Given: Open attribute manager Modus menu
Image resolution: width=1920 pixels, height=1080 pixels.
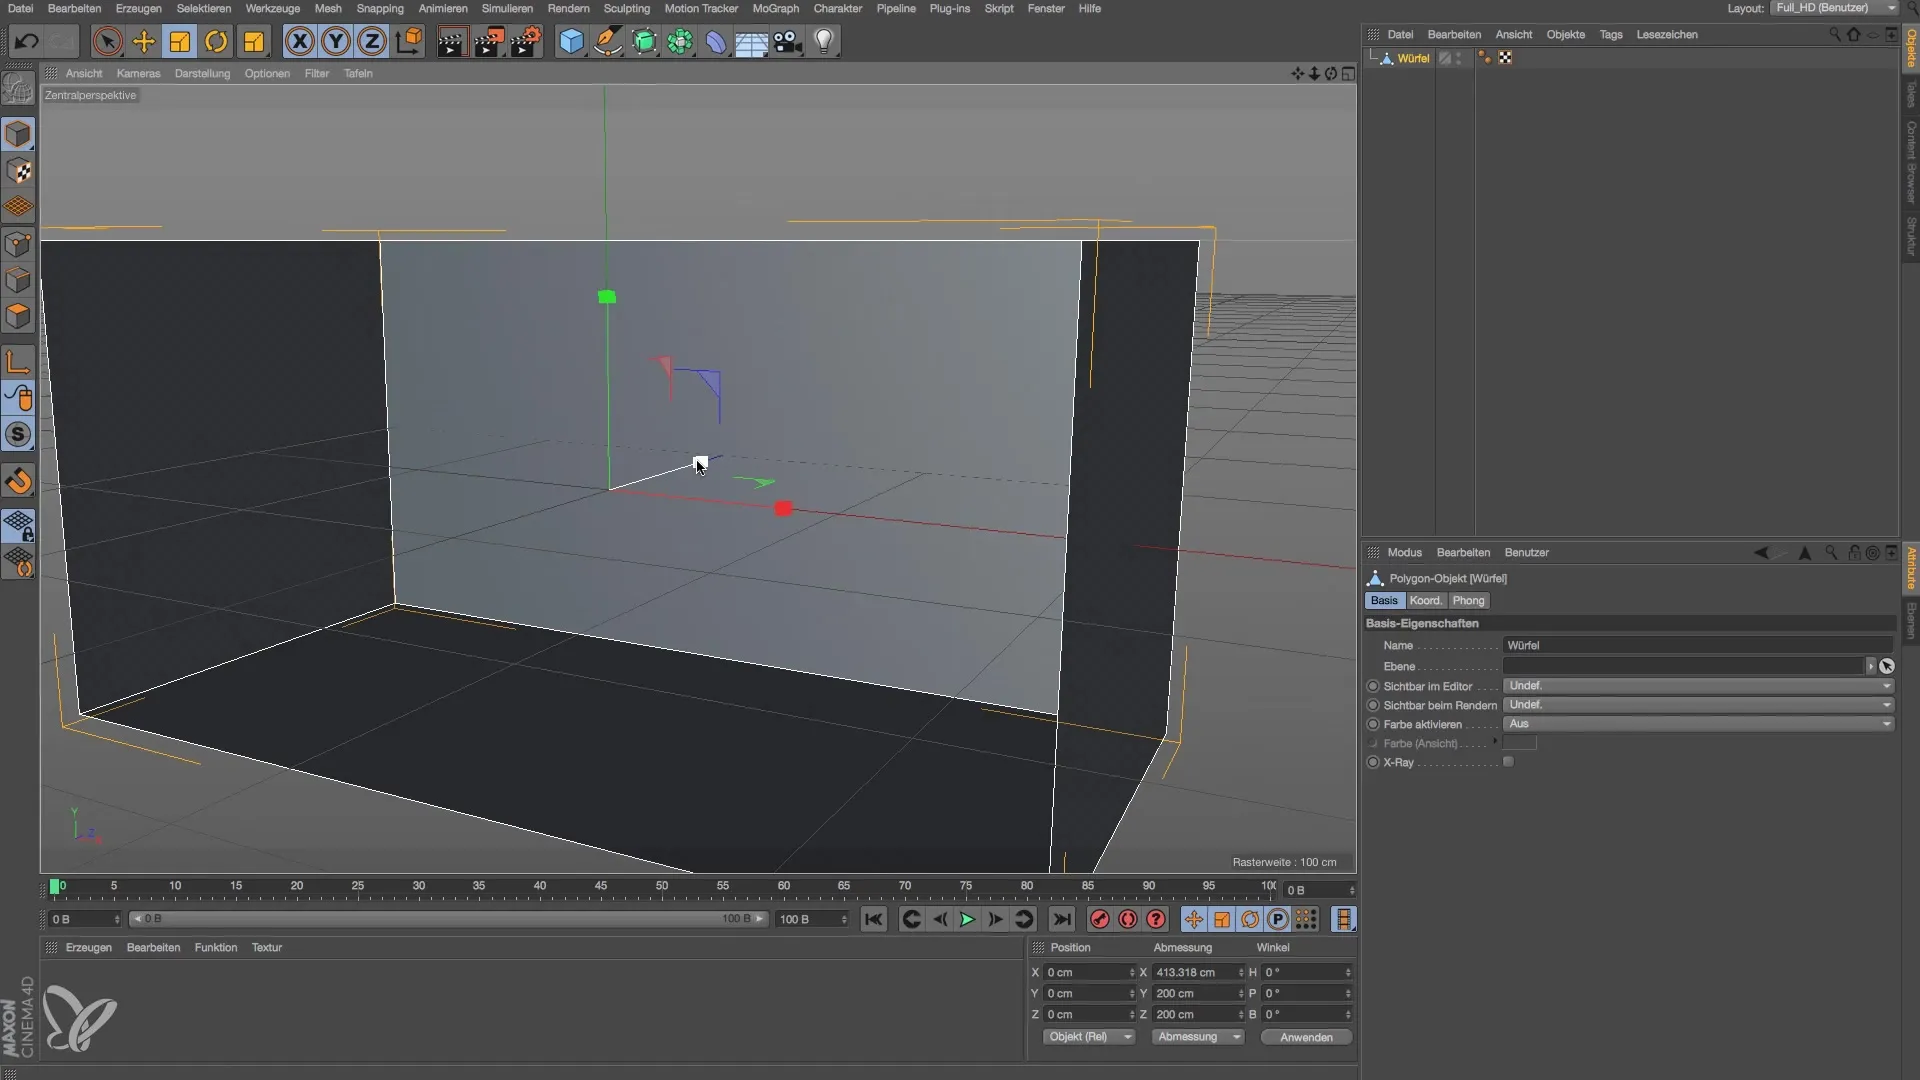Looking at the screenshot, I should click(1404, 552).
